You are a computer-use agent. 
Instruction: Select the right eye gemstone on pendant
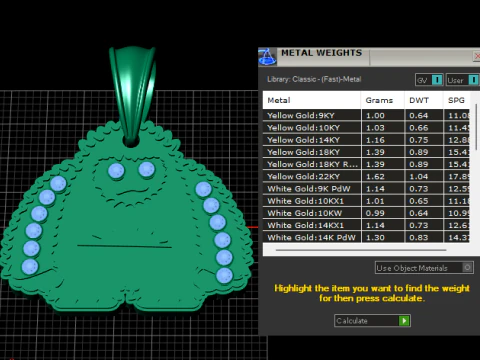147,169
